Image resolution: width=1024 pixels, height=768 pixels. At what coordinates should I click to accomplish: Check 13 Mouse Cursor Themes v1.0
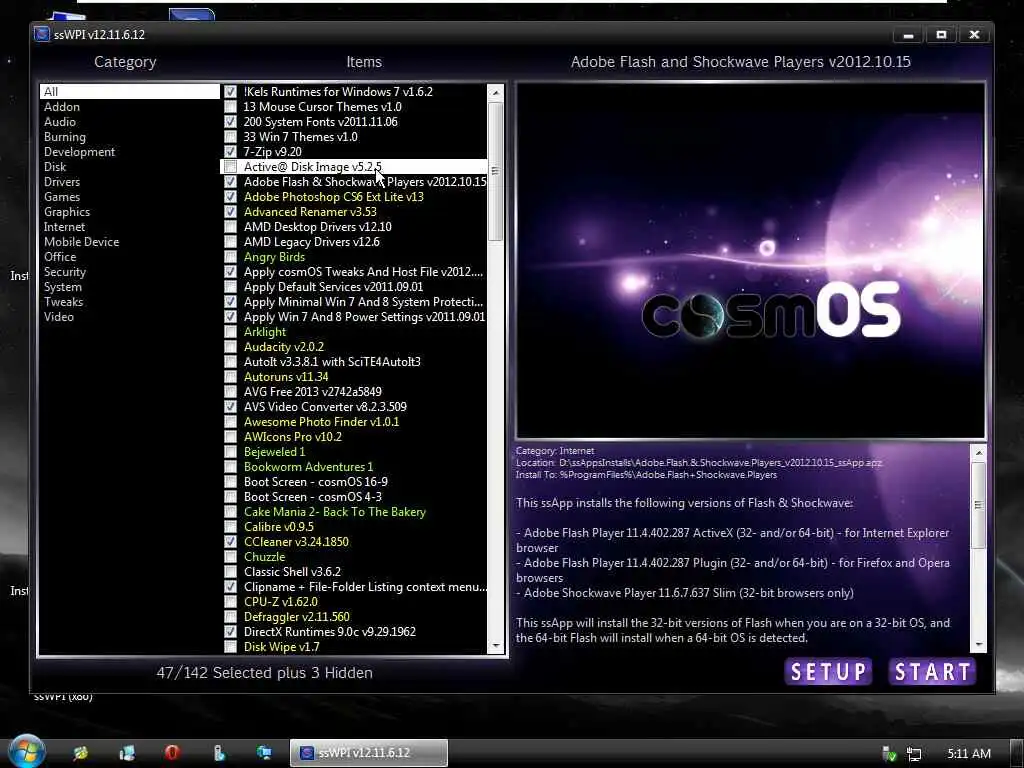[231, 106]
